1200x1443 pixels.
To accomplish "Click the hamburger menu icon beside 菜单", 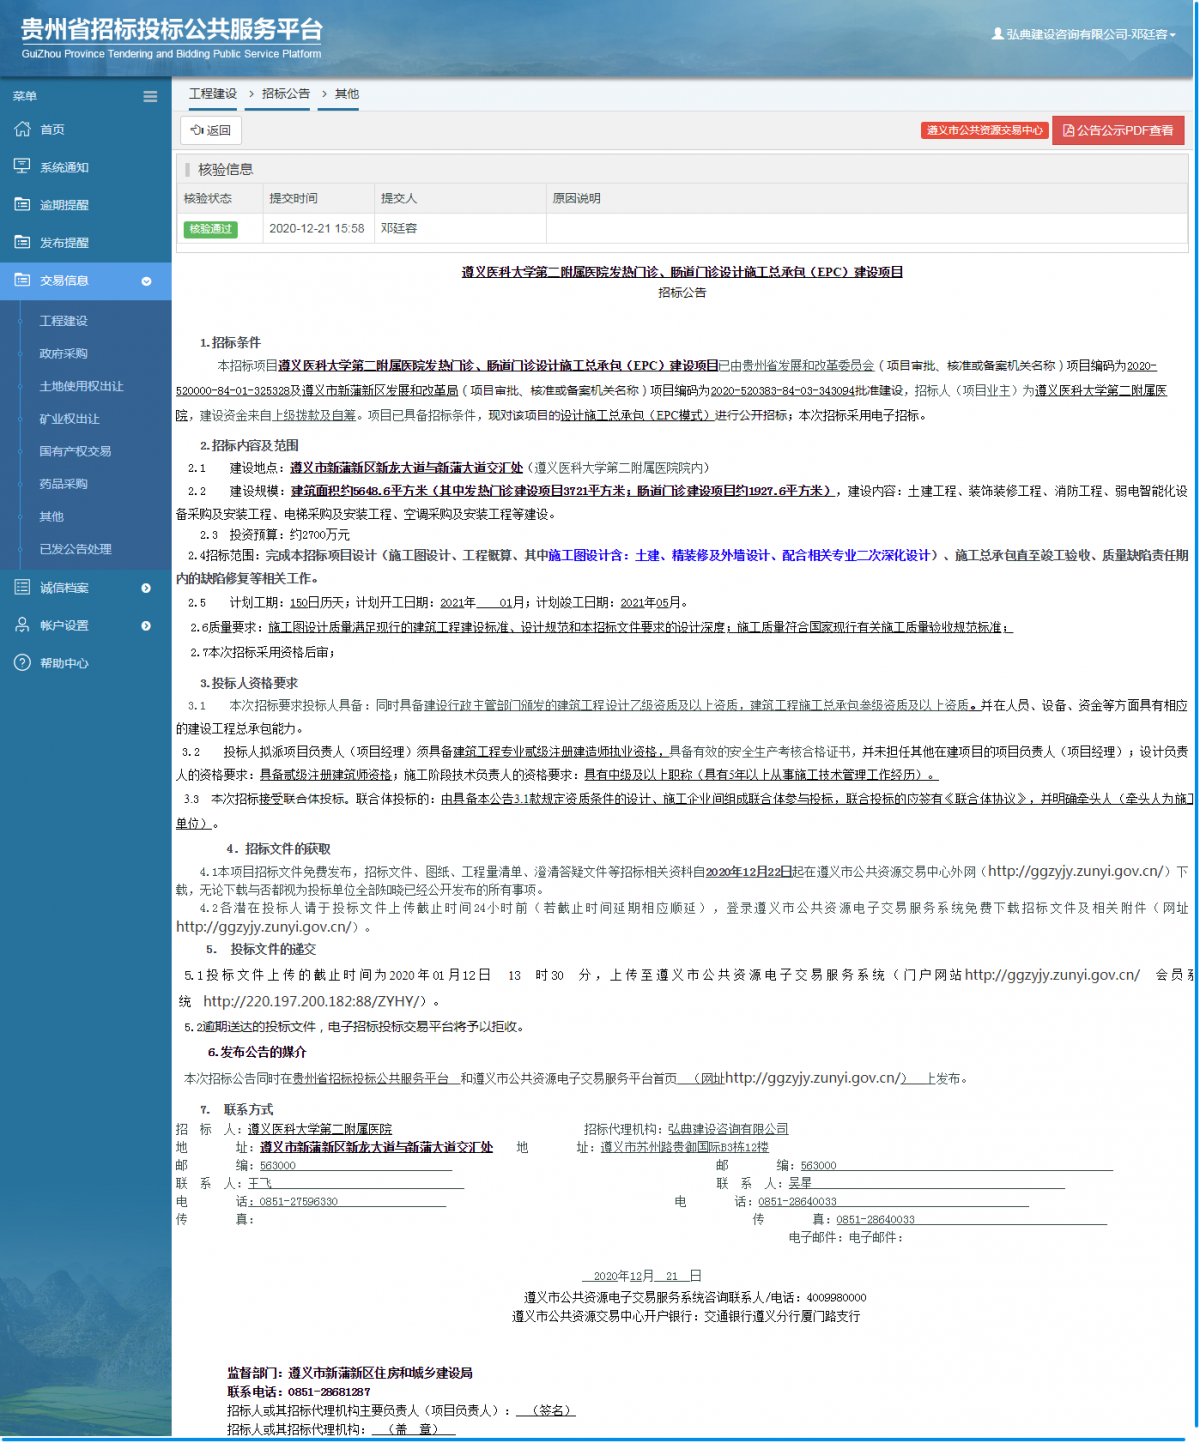I will pos(150,96).
